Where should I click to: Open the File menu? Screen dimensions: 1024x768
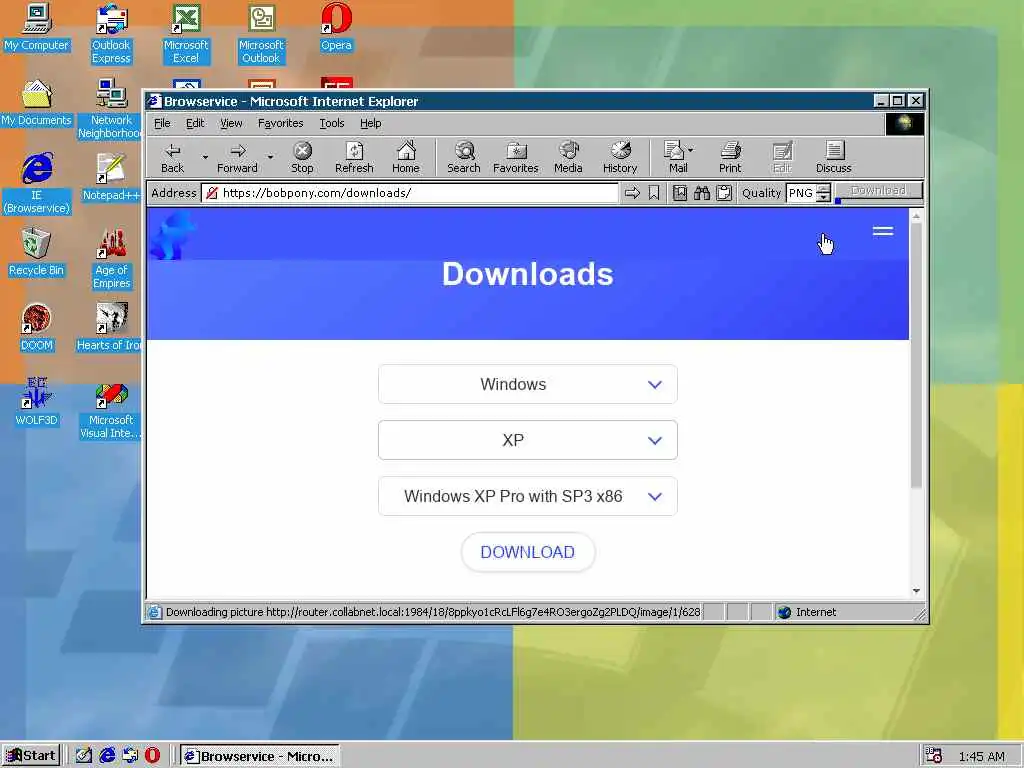(162, 123)
